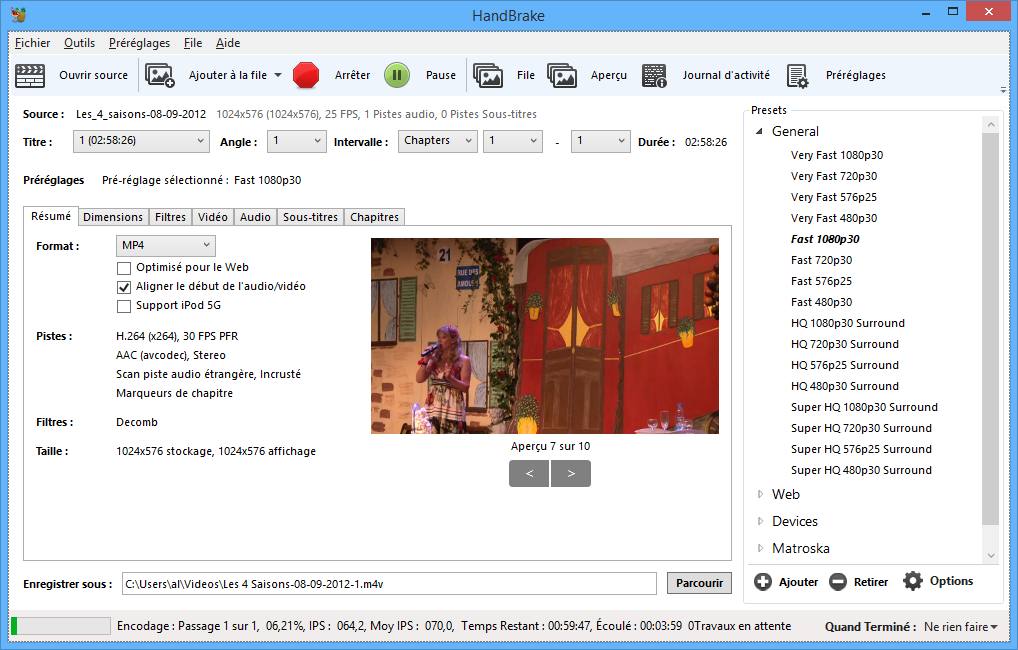Viewport: 1018px width, 650px height.
Task: Open the start chapter dropdown
Action: (x=513, y=141)
